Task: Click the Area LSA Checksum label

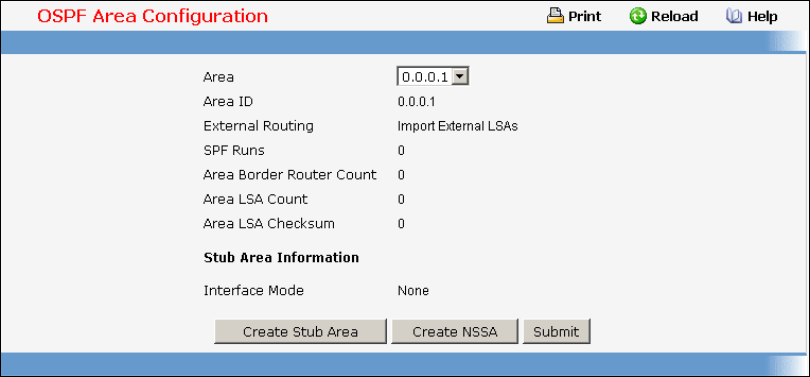Action: [x=269, y=224]
